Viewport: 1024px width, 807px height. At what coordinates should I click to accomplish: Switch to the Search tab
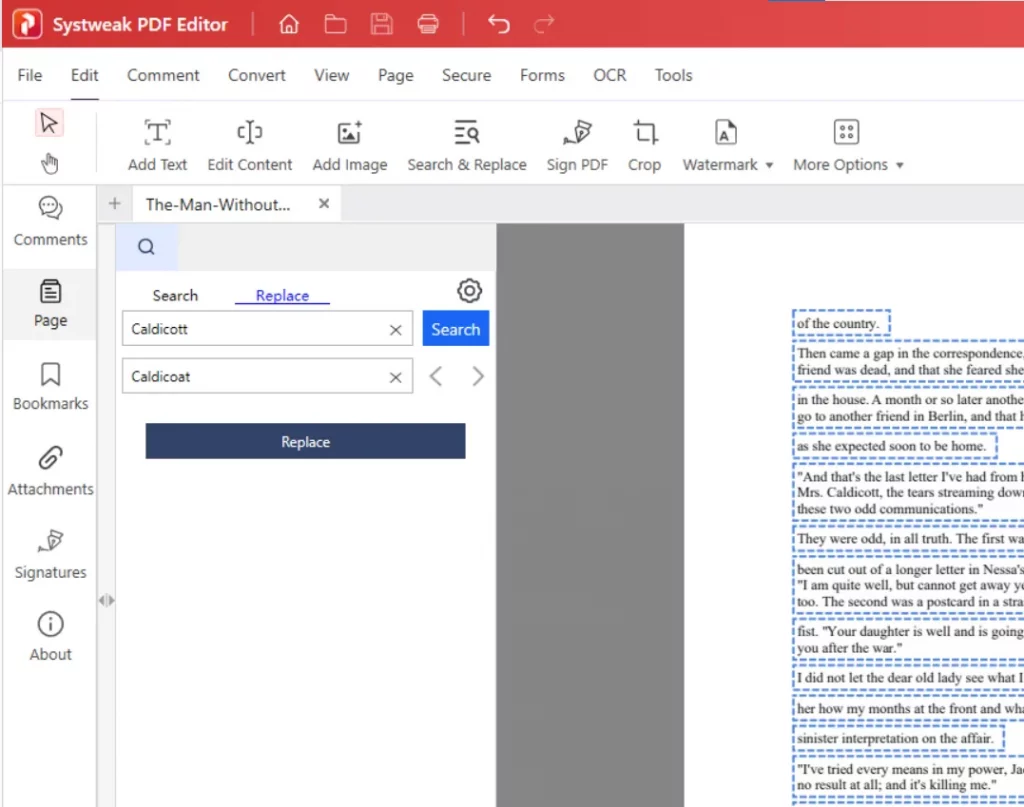[x=175, y=295]
